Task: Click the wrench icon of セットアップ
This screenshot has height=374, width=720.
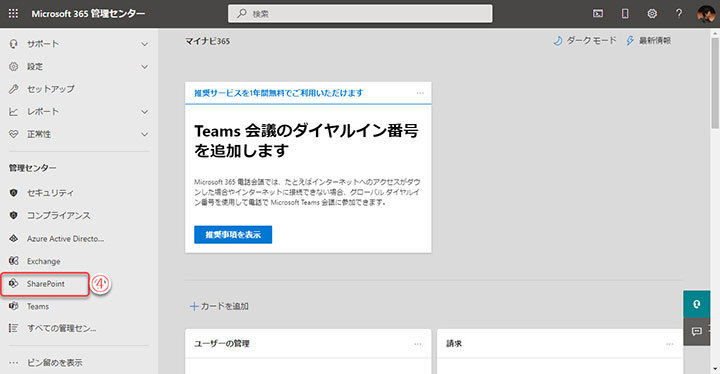Action: point(13,89)
